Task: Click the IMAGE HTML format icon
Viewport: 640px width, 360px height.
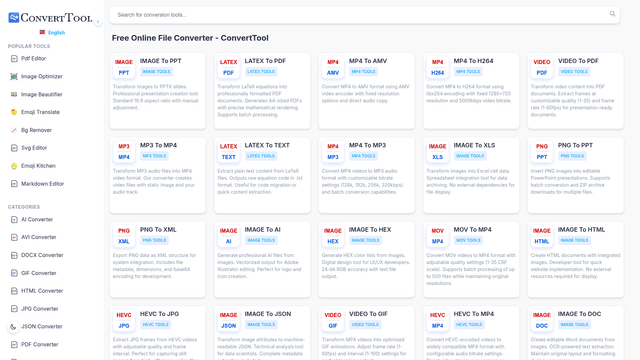Action: [x=542, y=236]
